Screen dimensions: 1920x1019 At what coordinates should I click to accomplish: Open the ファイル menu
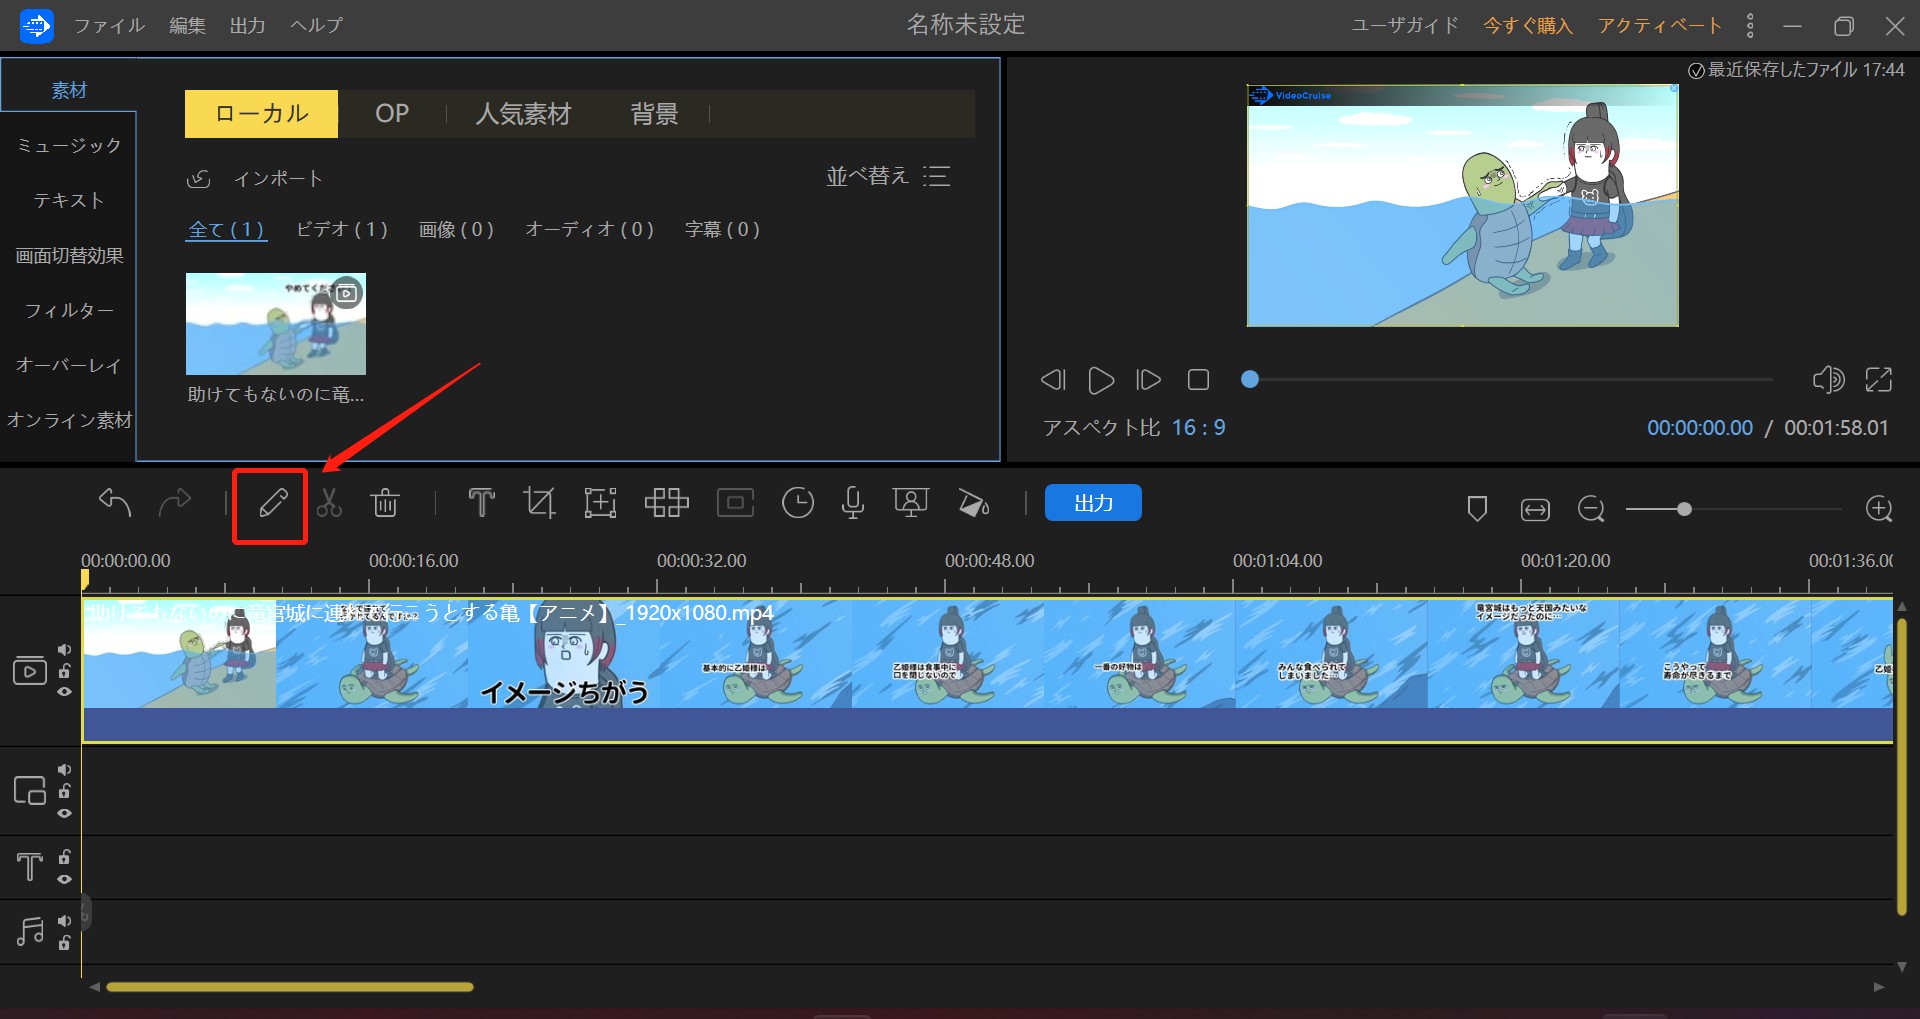(x=109, y=25)
